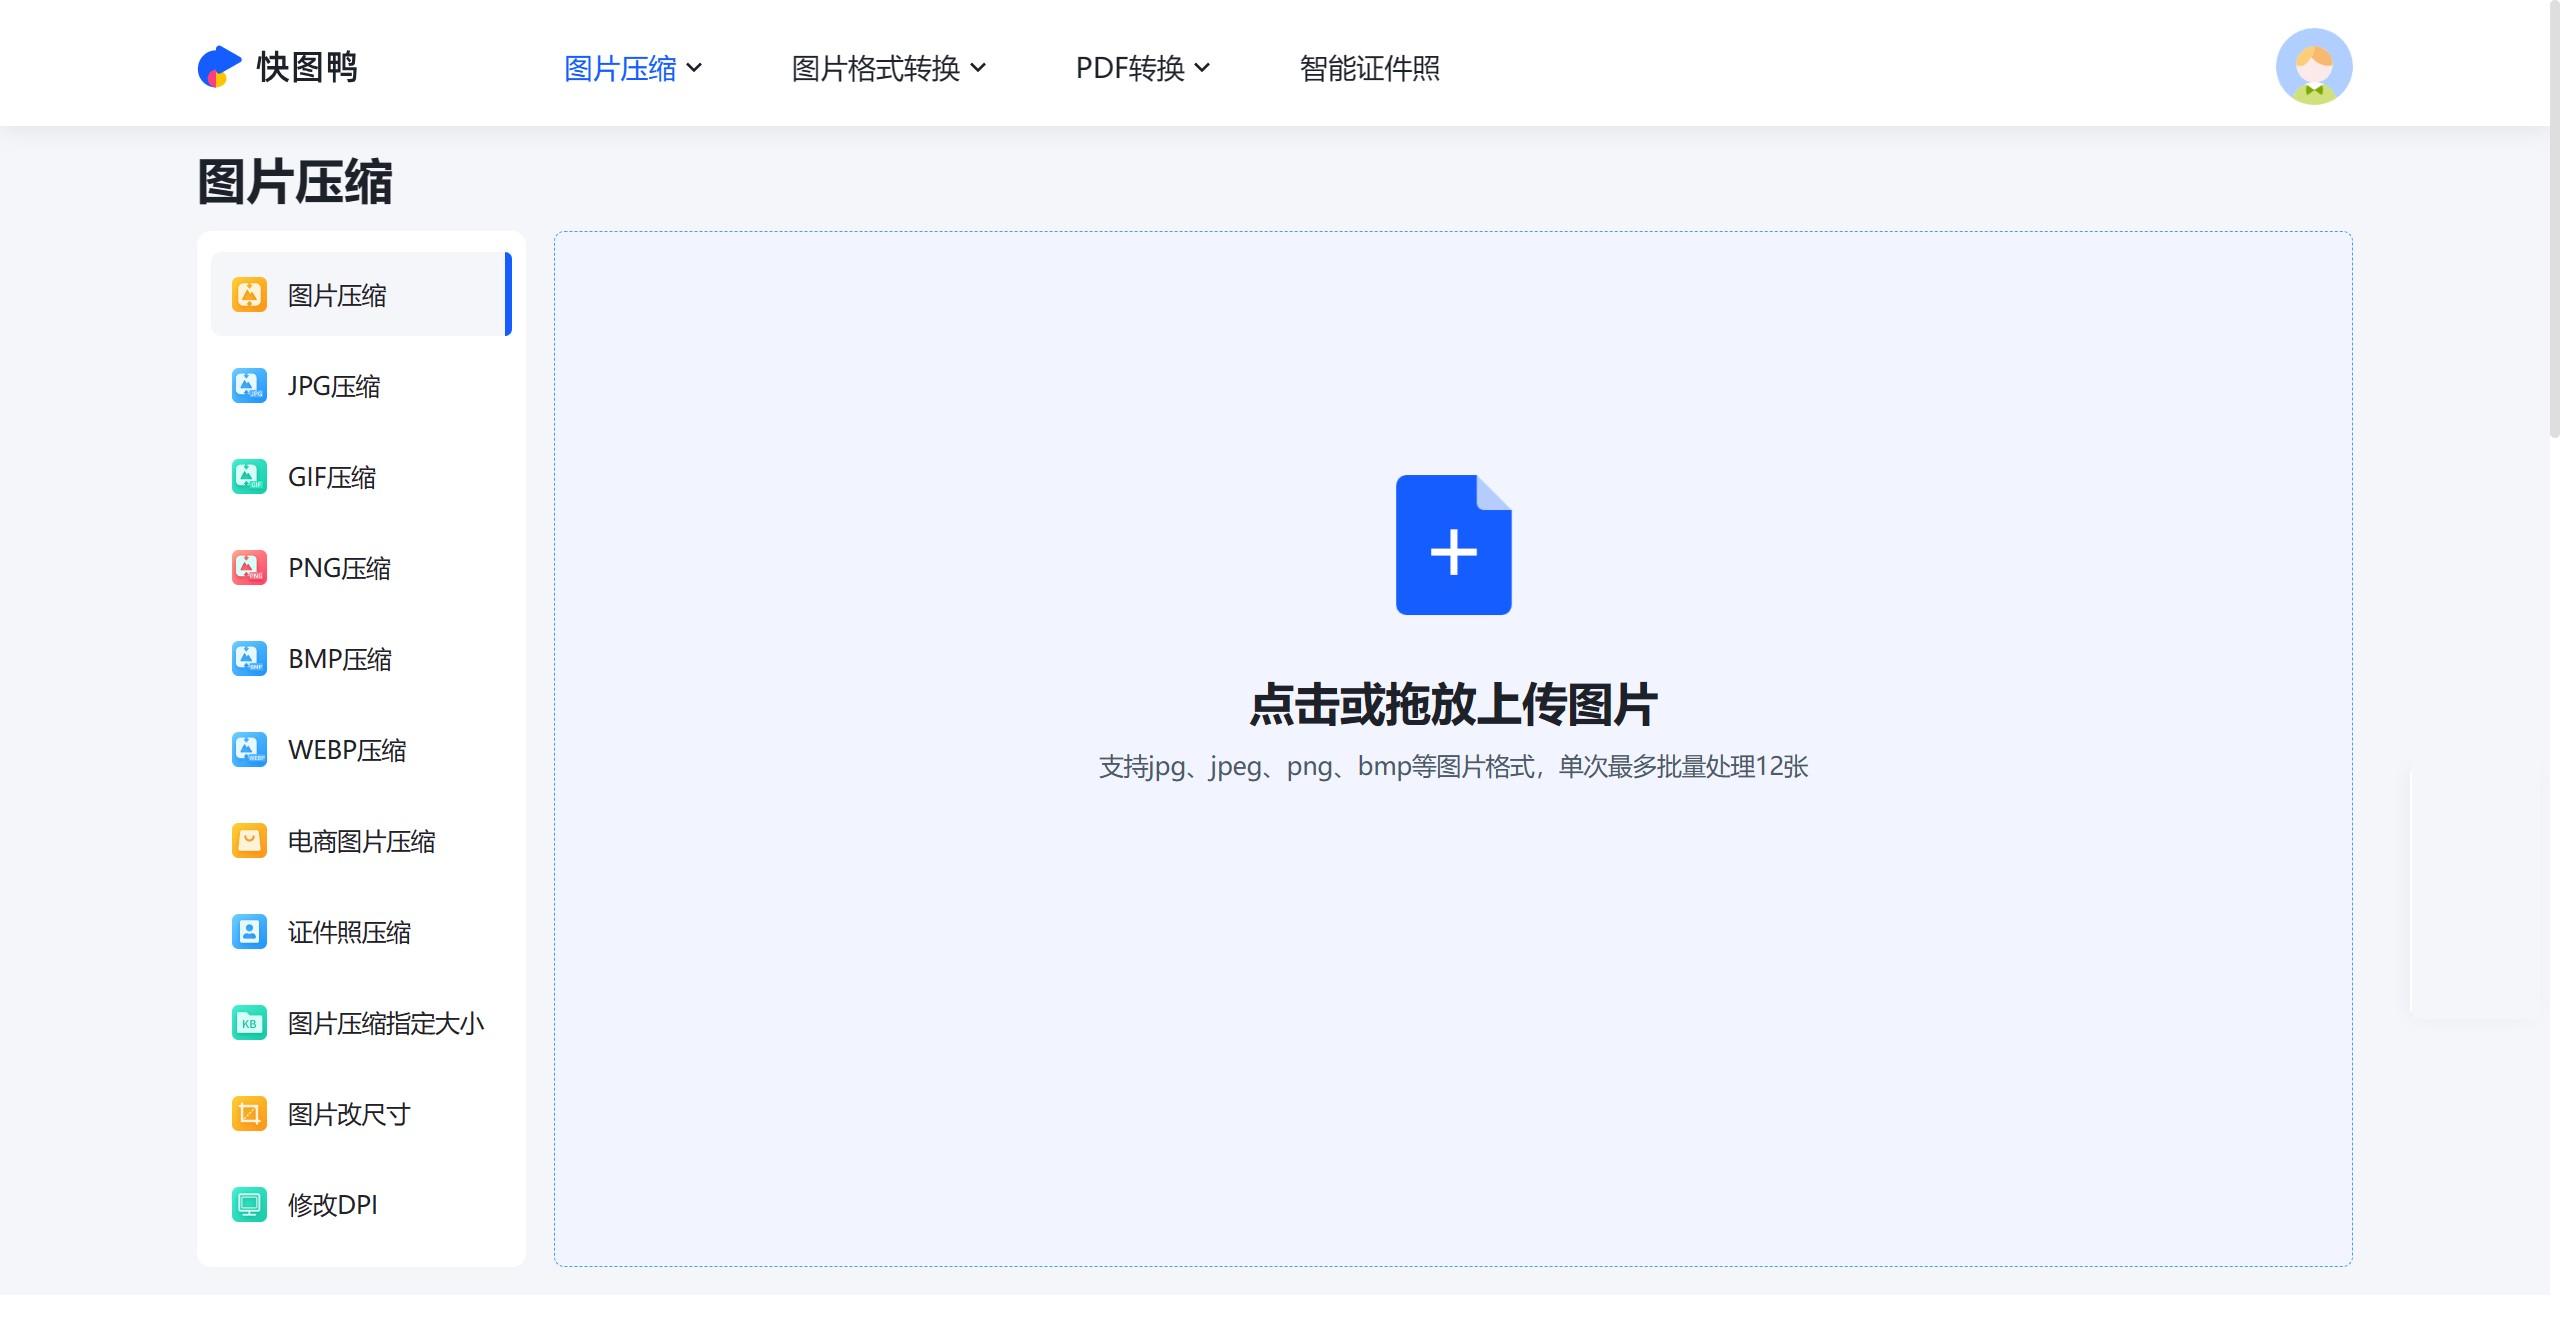Click the 图片压缩 sidebar icon

249,294
